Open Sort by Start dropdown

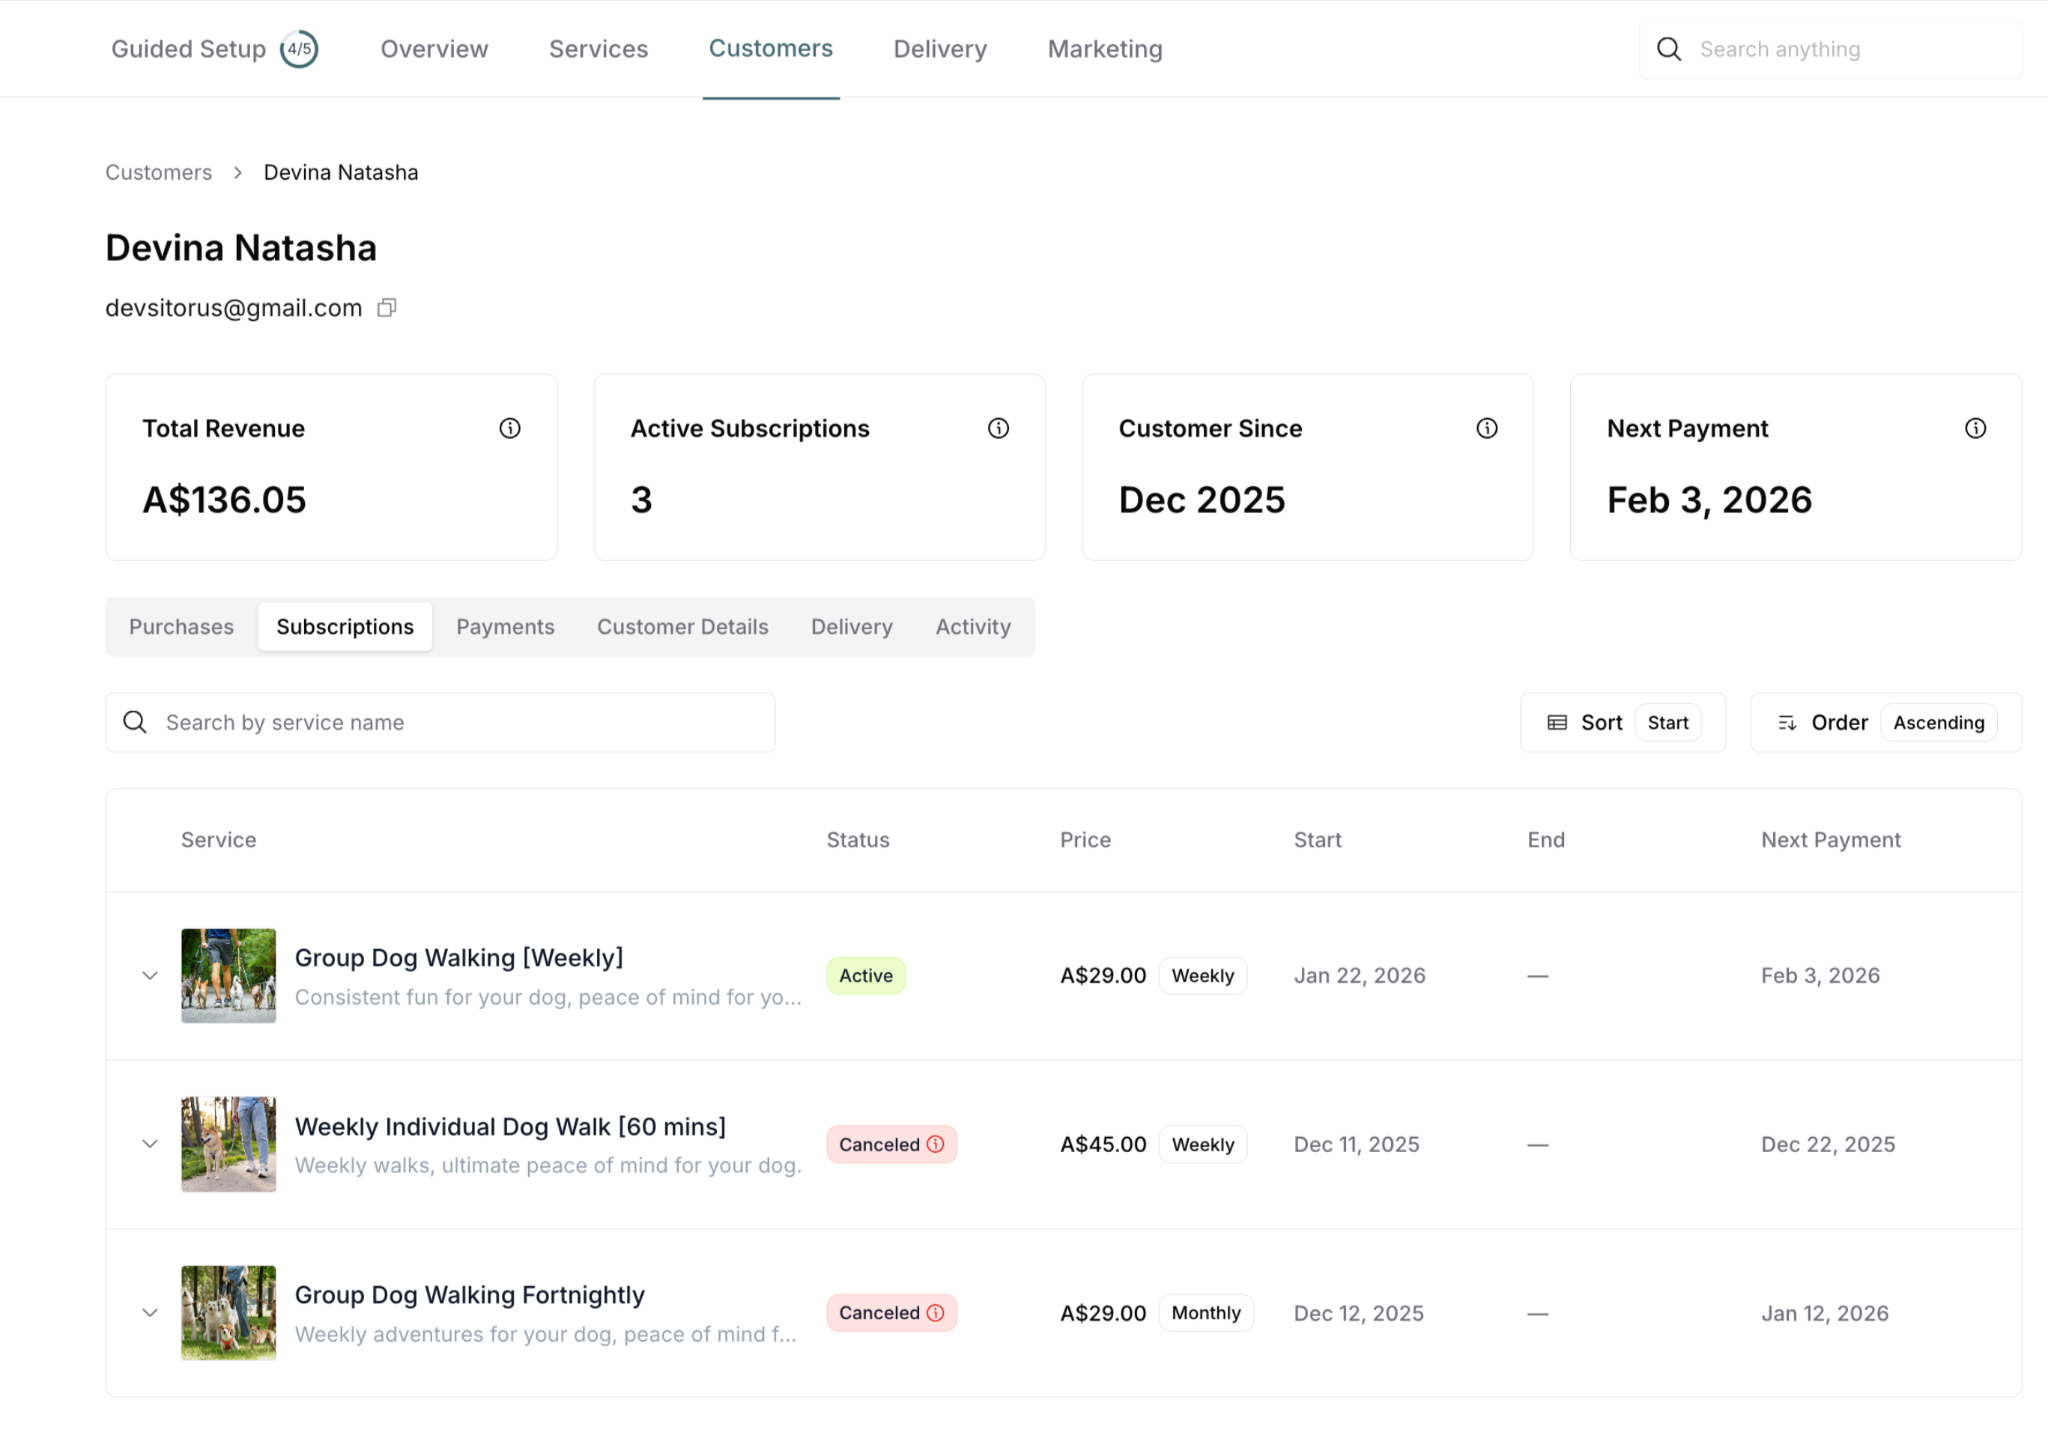point(1622,723)
